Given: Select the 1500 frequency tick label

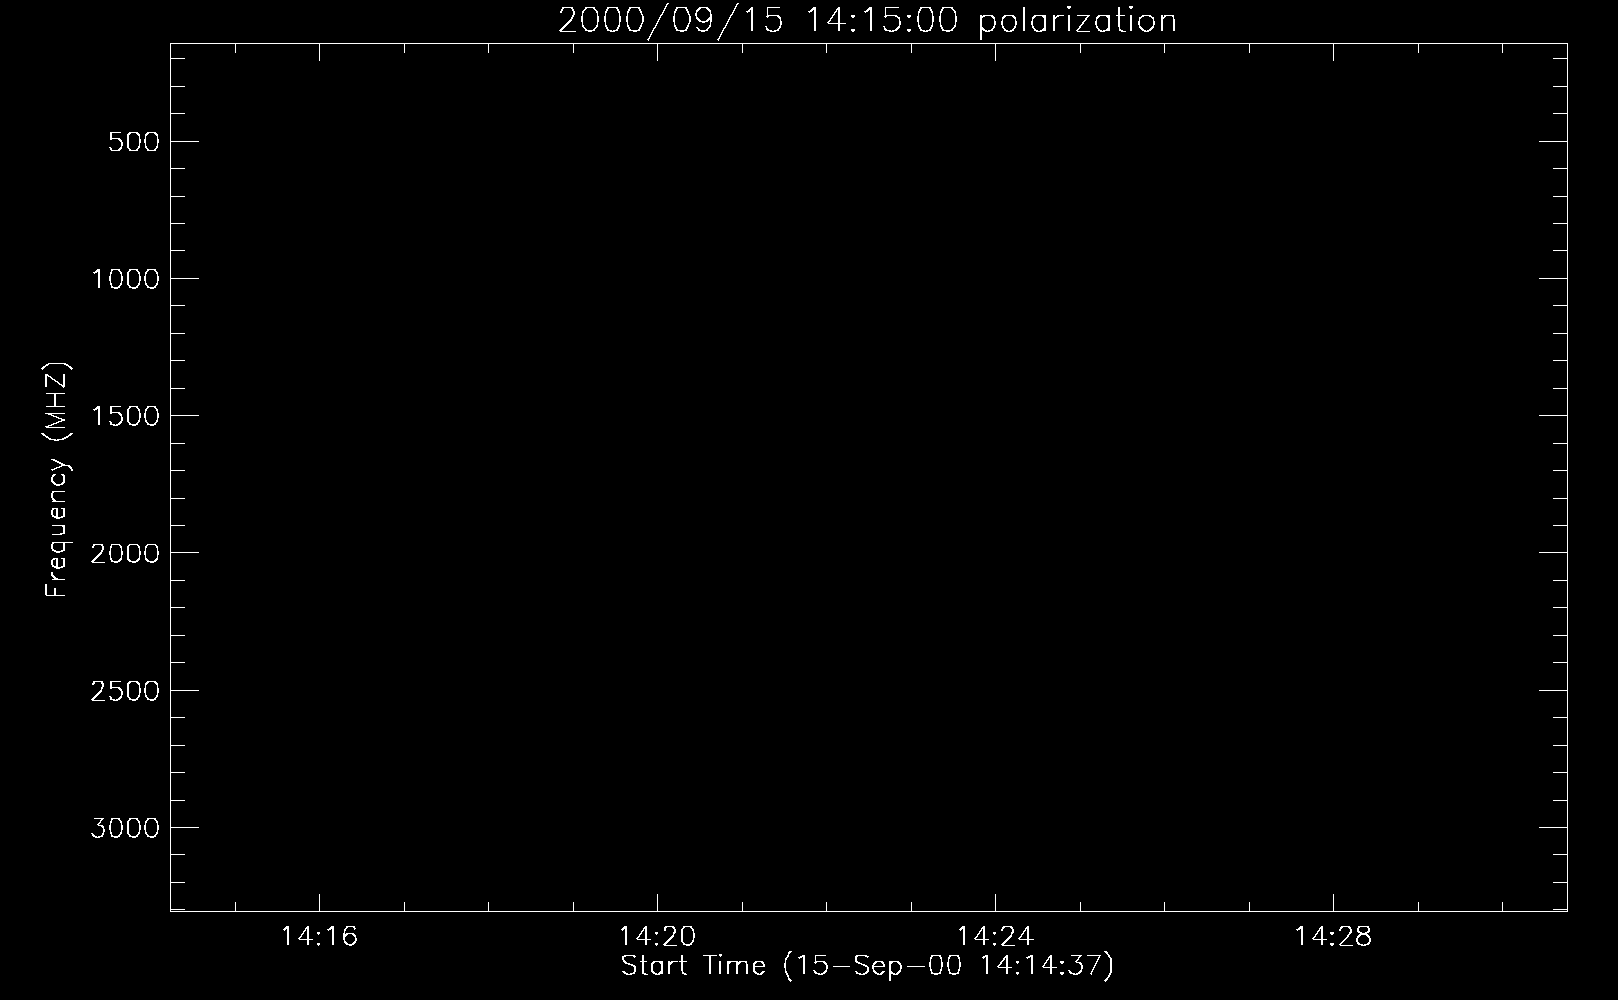Looking at the screenshot, I should [125, 416].
